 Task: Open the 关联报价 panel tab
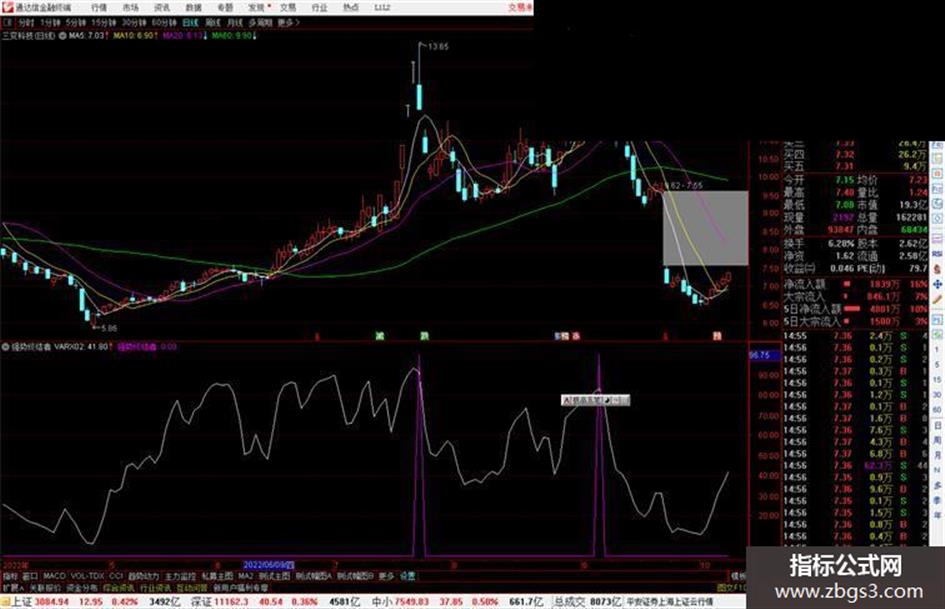45,587
